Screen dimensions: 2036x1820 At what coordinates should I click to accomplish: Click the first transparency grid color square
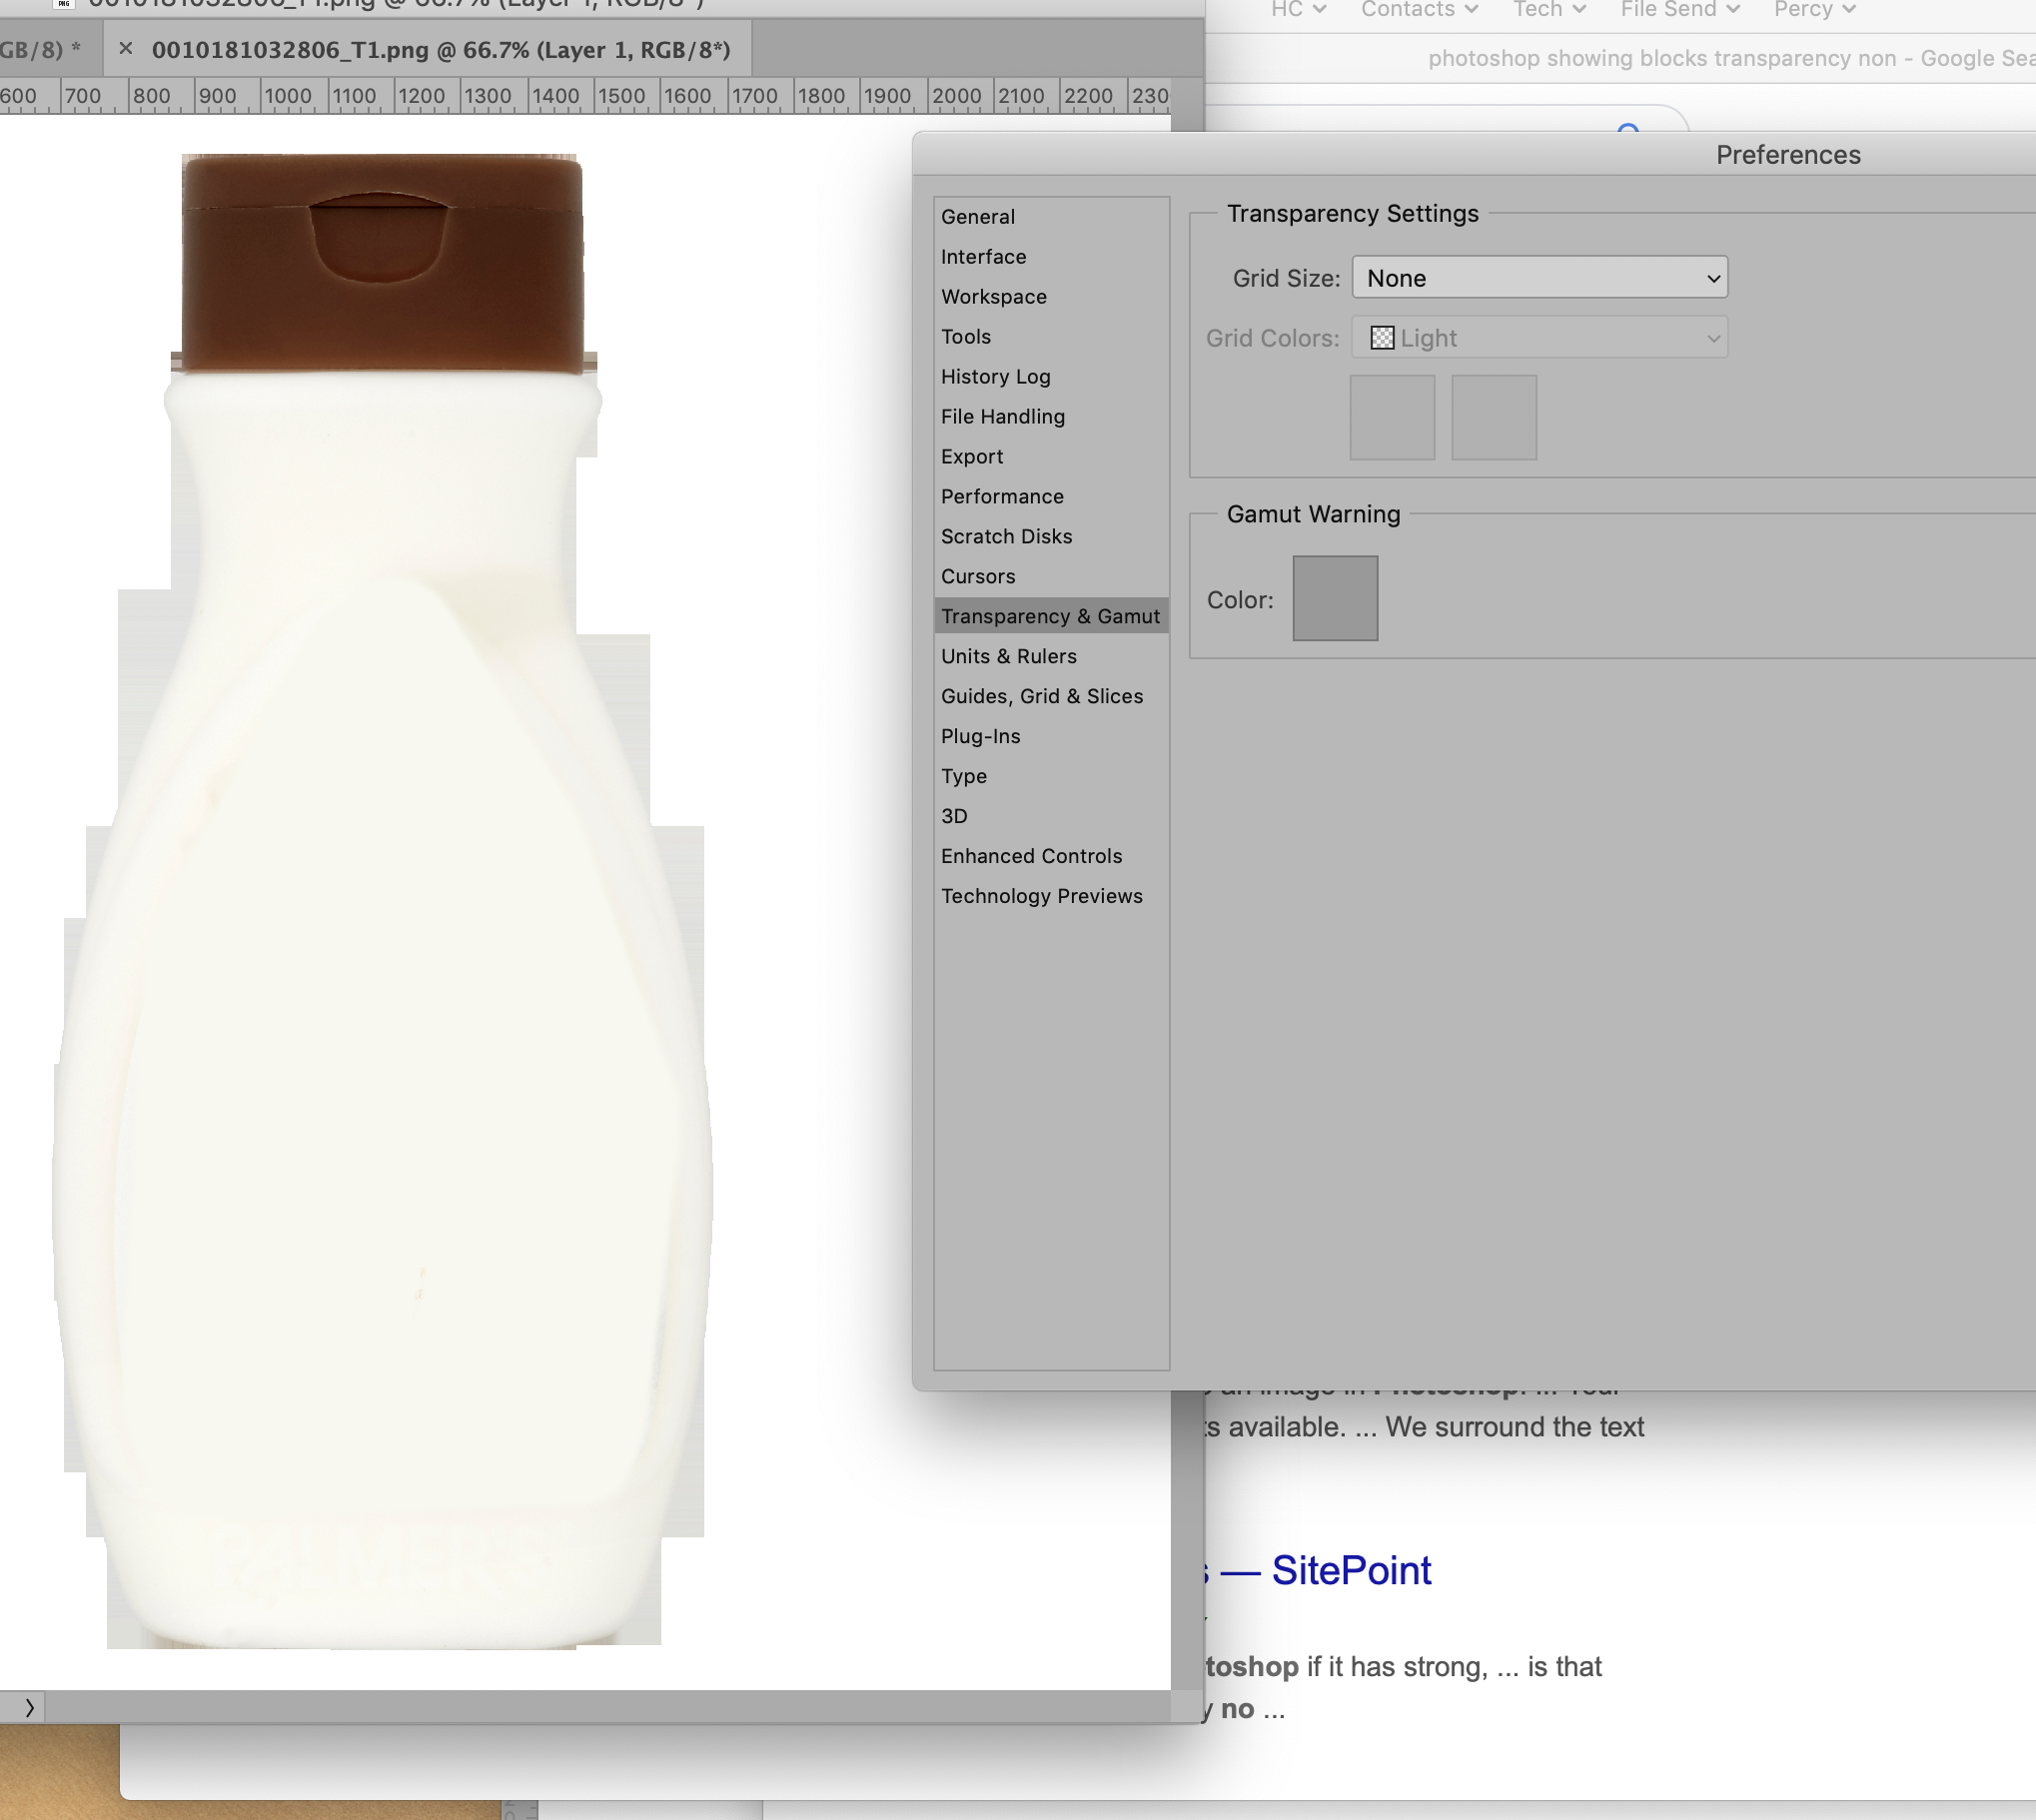click(1392, 417)
